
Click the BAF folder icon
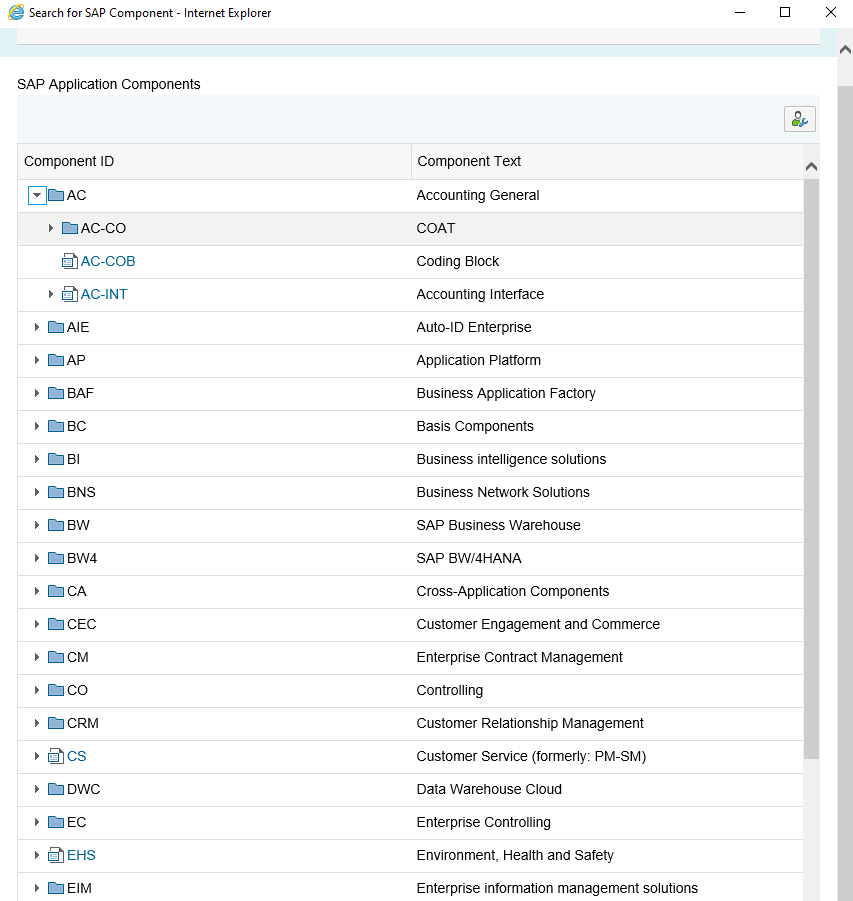point(56,393)
